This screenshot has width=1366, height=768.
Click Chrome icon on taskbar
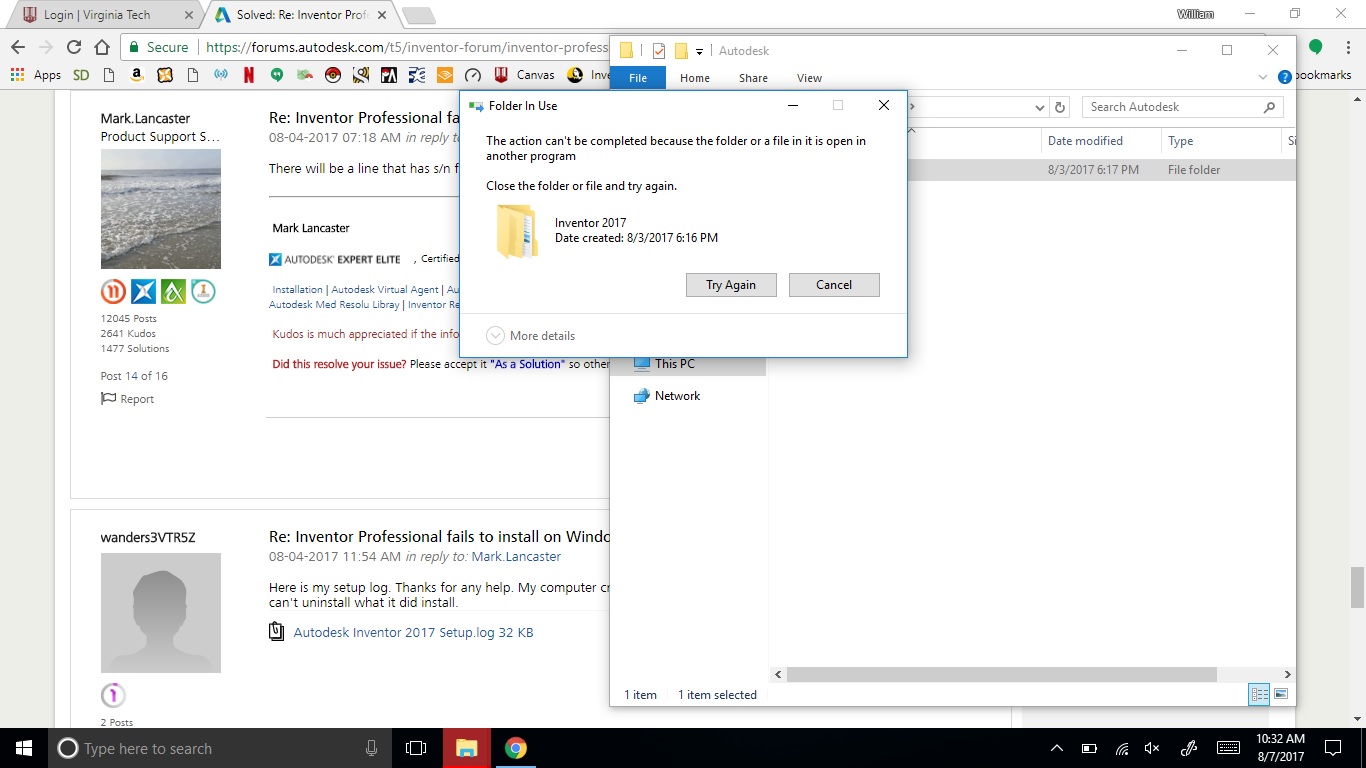click(515, 748)
